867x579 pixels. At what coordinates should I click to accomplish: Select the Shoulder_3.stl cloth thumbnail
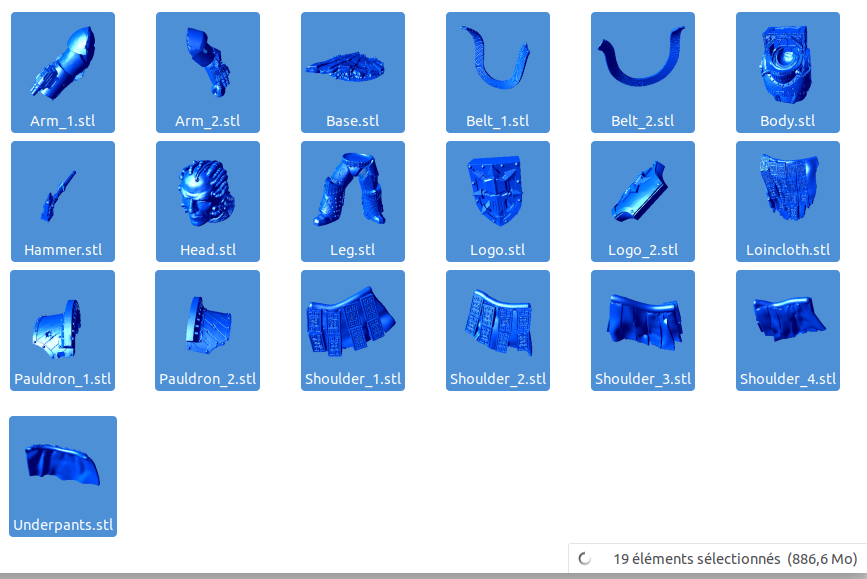(x=644, y=322)
